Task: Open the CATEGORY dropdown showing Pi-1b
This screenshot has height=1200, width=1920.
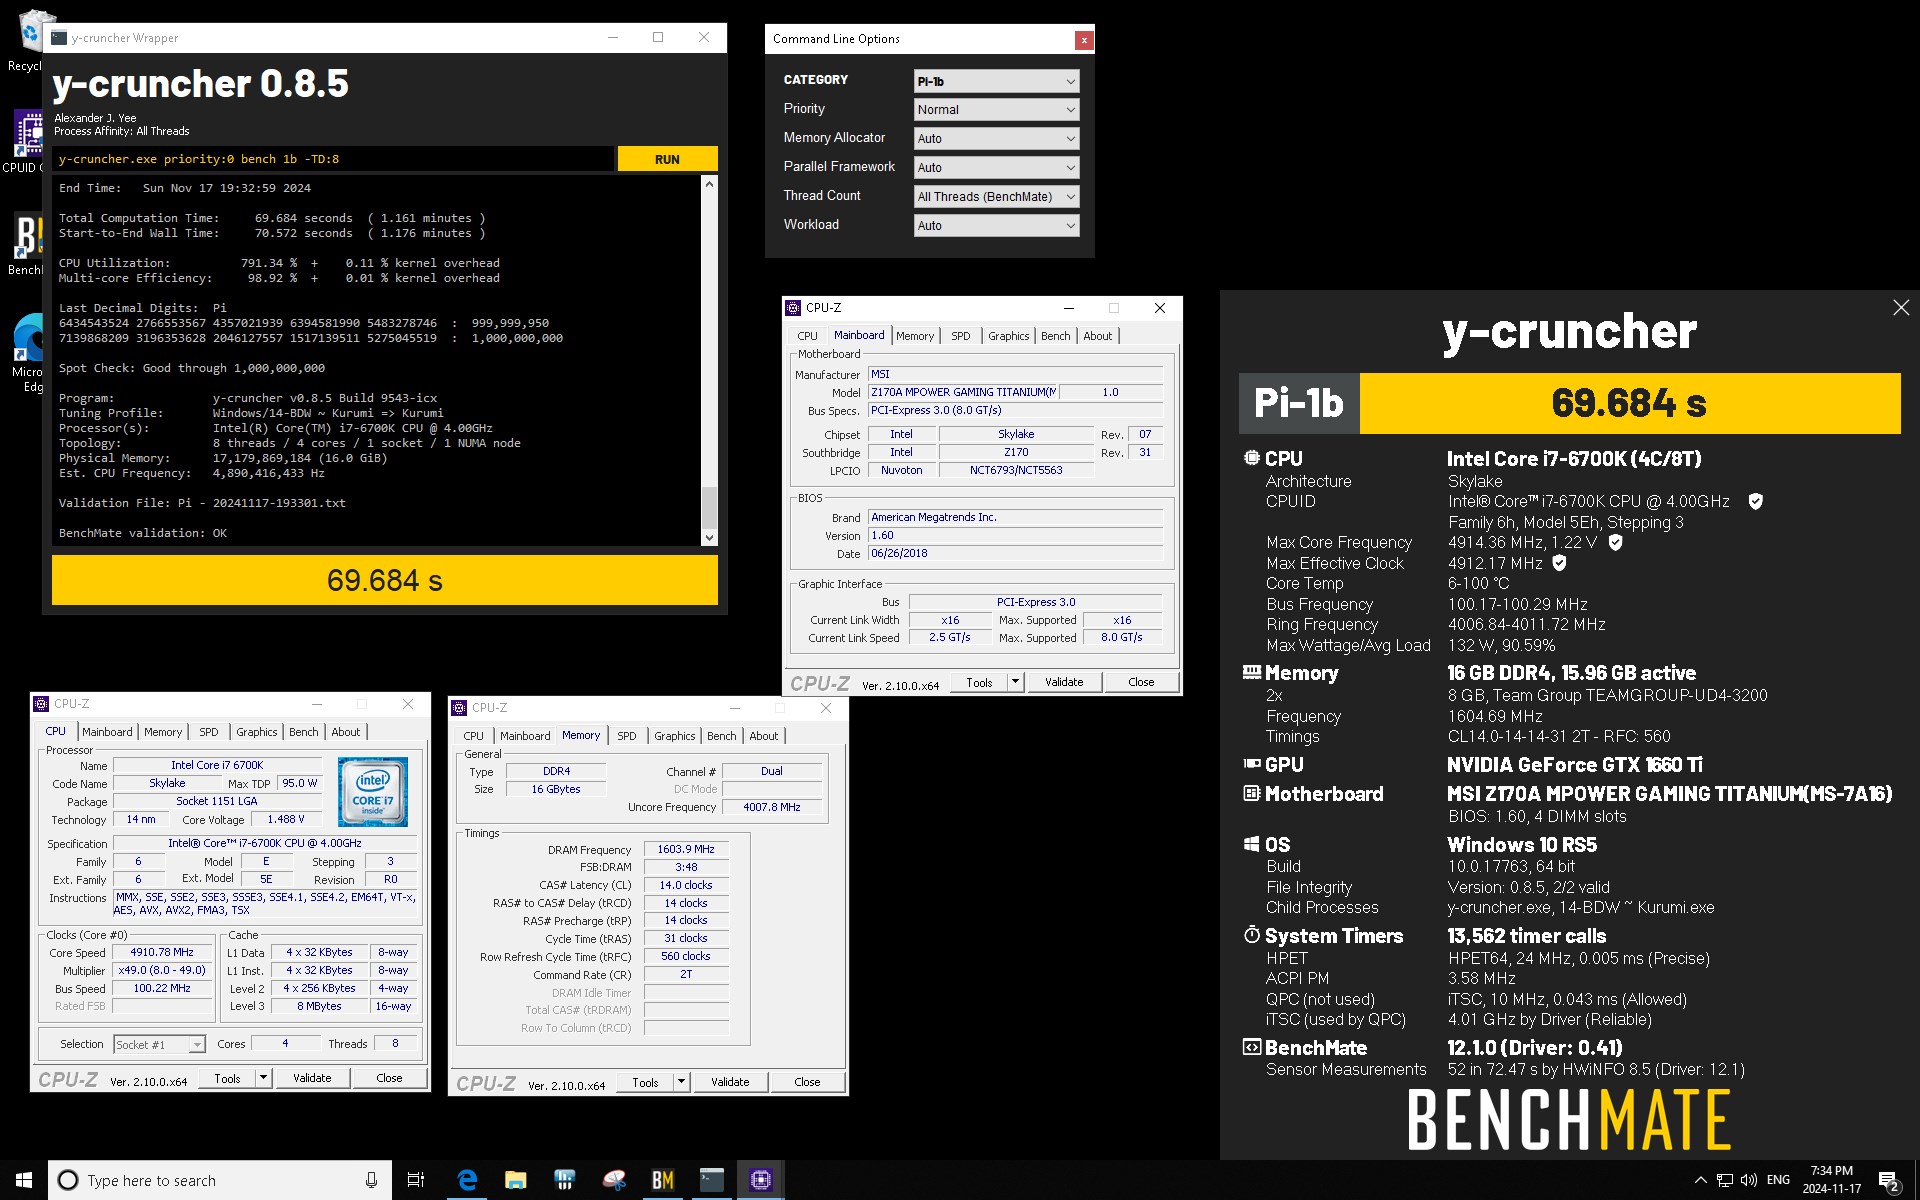Action: (996, 81)
